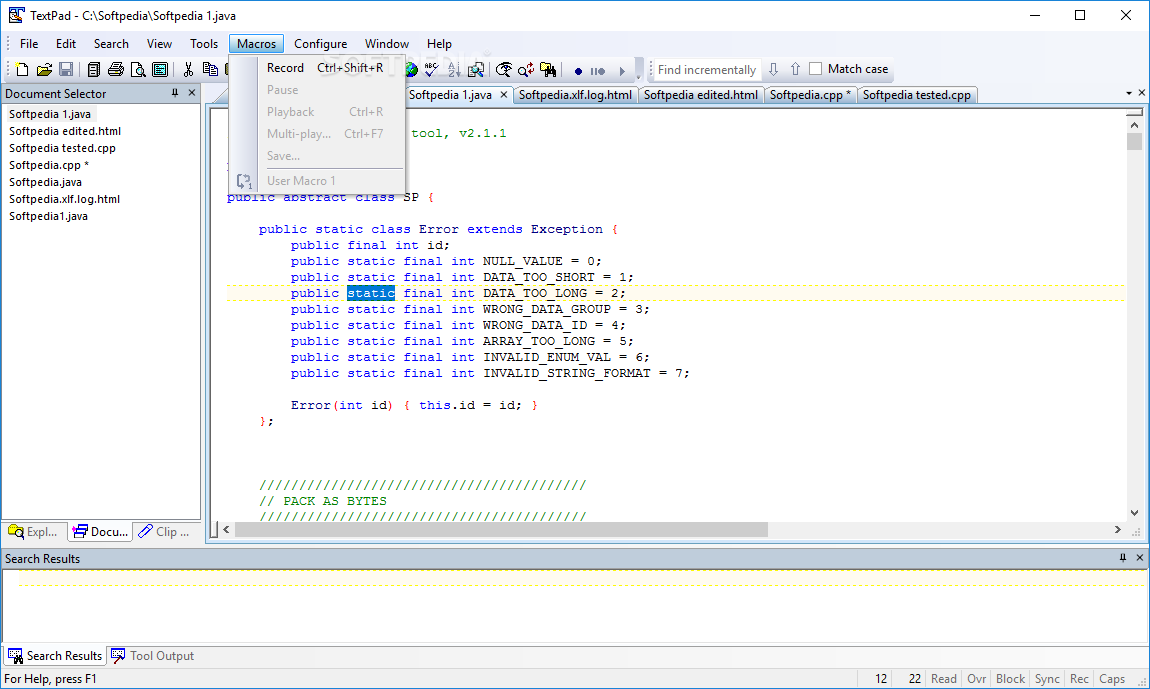Pin the Document Selector panel
The width and height of the screenshot is (1150, 689).
point(175,93)
